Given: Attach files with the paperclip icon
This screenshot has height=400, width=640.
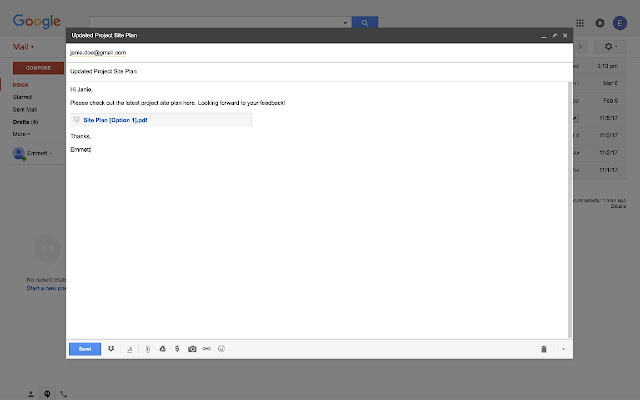Looking at the screenshot, I should [148, 349].
